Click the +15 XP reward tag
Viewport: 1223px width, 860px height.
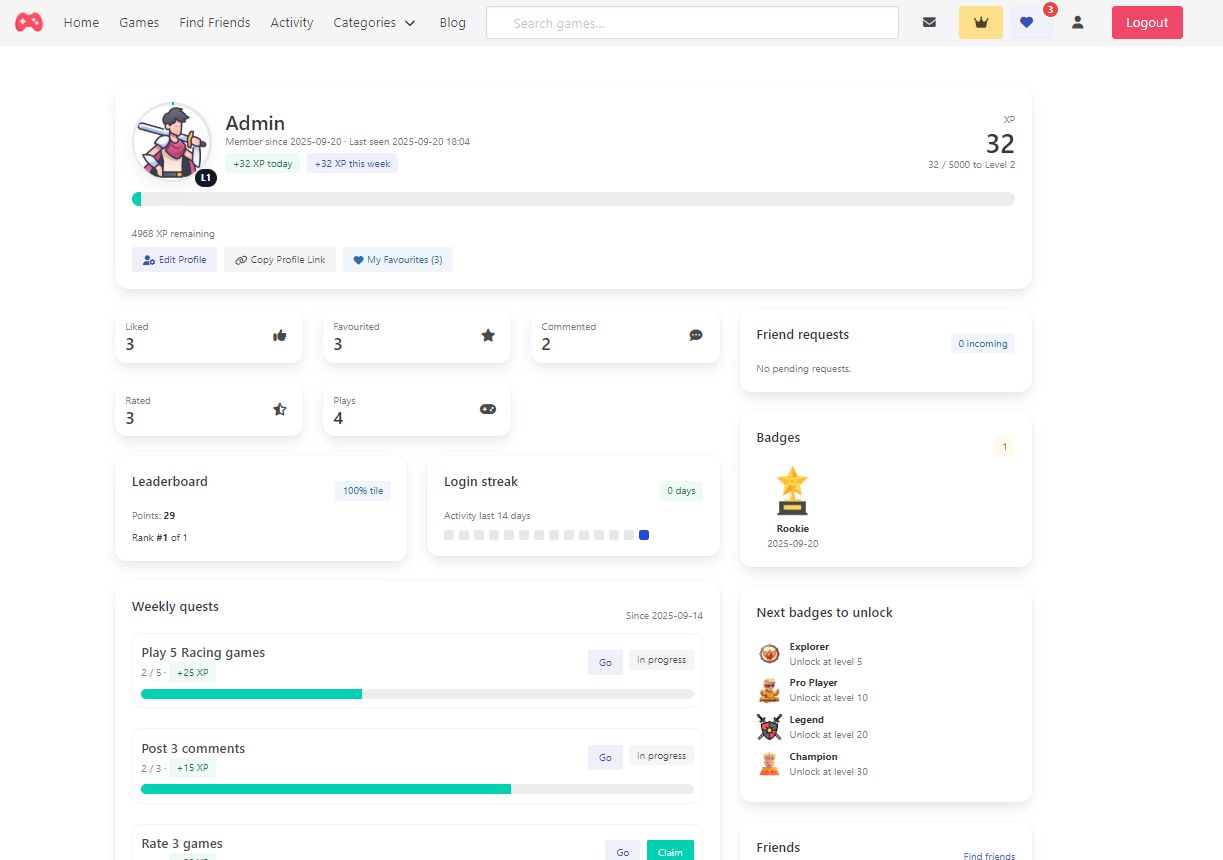click(x=192, y=768)
